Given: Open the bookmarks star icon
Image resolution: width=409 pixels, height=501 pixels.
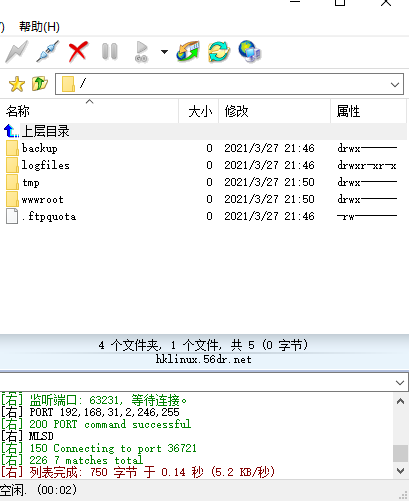Looking at the screenshot, I should (x=17, y=84).
